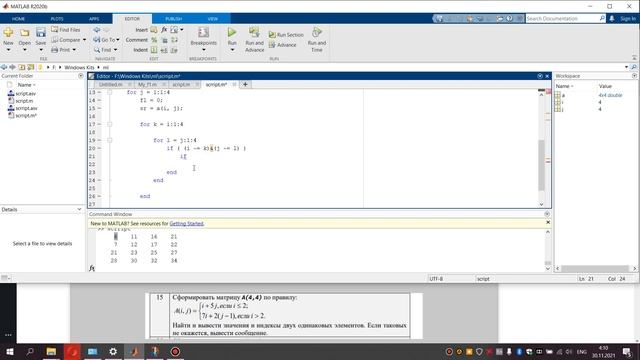Click the Getting Started link

tap(187, 224)
